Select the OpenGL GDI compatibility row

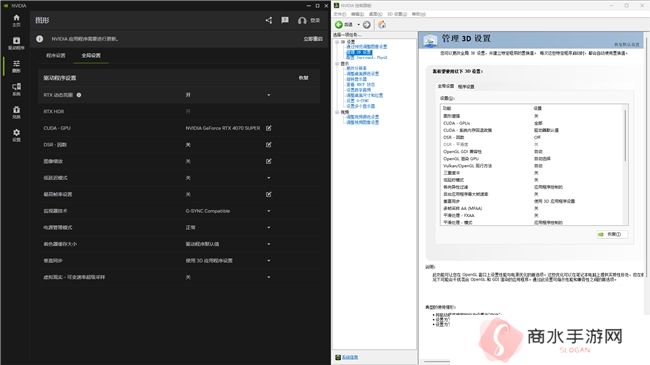[x=533, y=151]
